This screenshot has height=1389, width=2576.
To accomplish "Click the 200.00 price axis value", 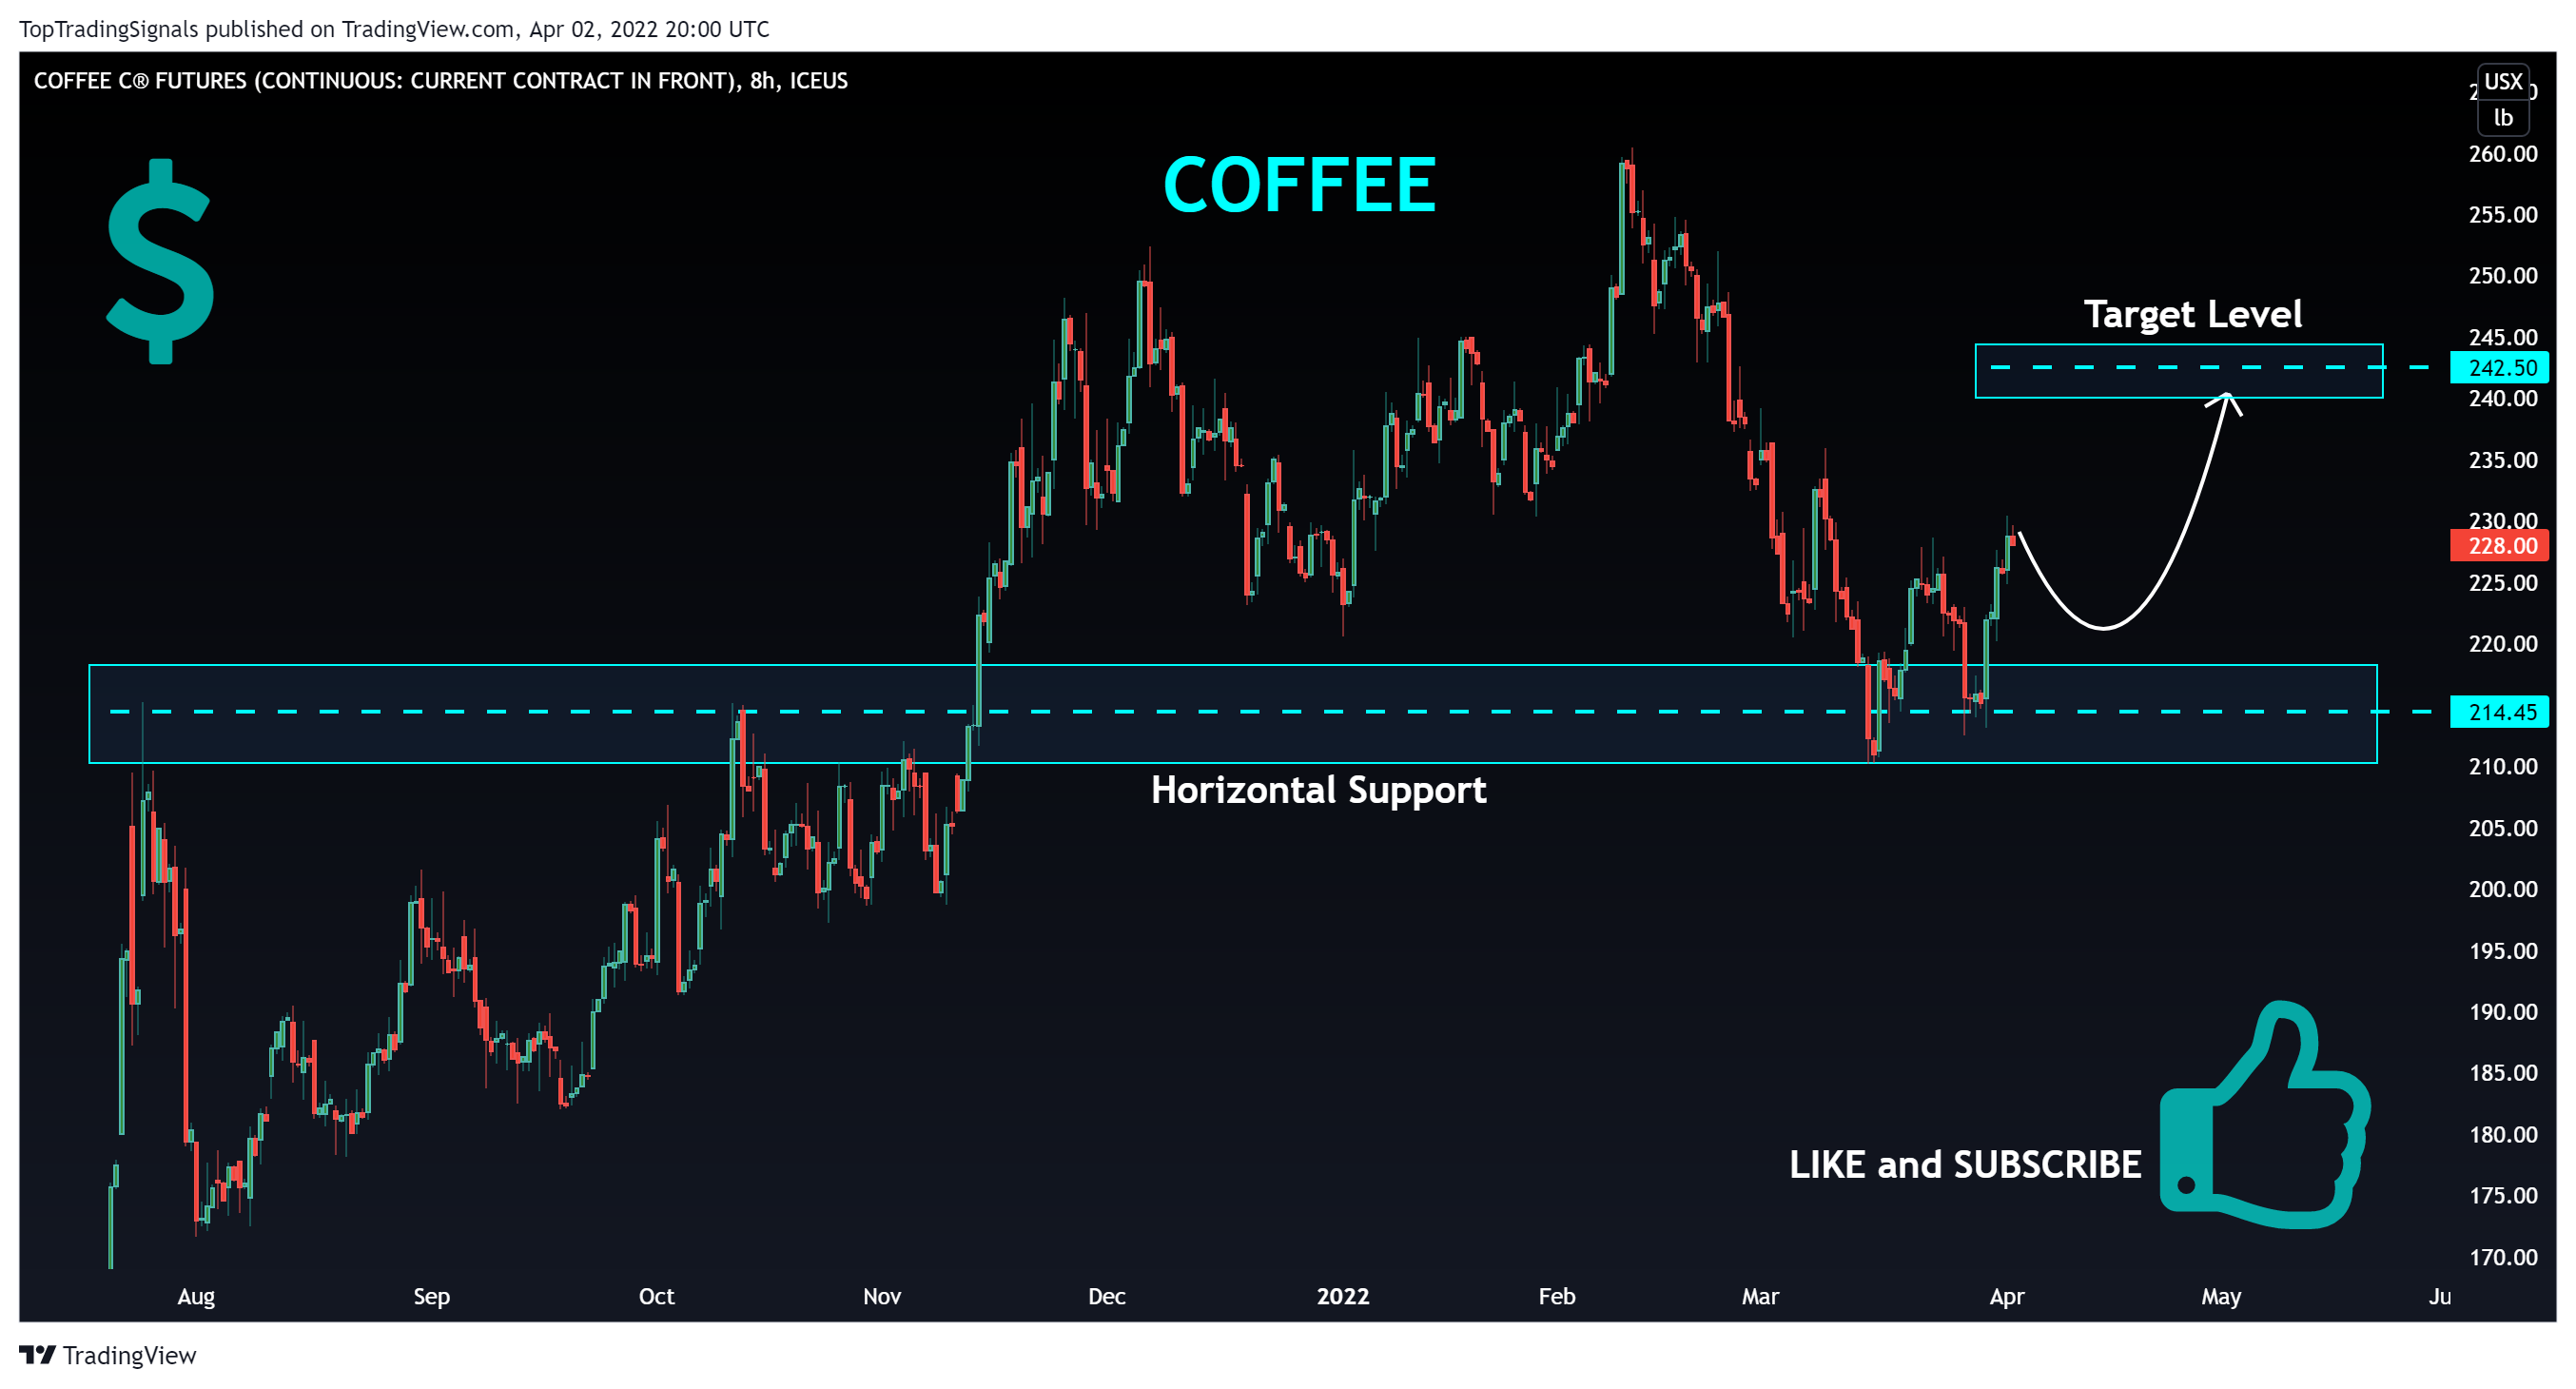I will (2502, 889).
